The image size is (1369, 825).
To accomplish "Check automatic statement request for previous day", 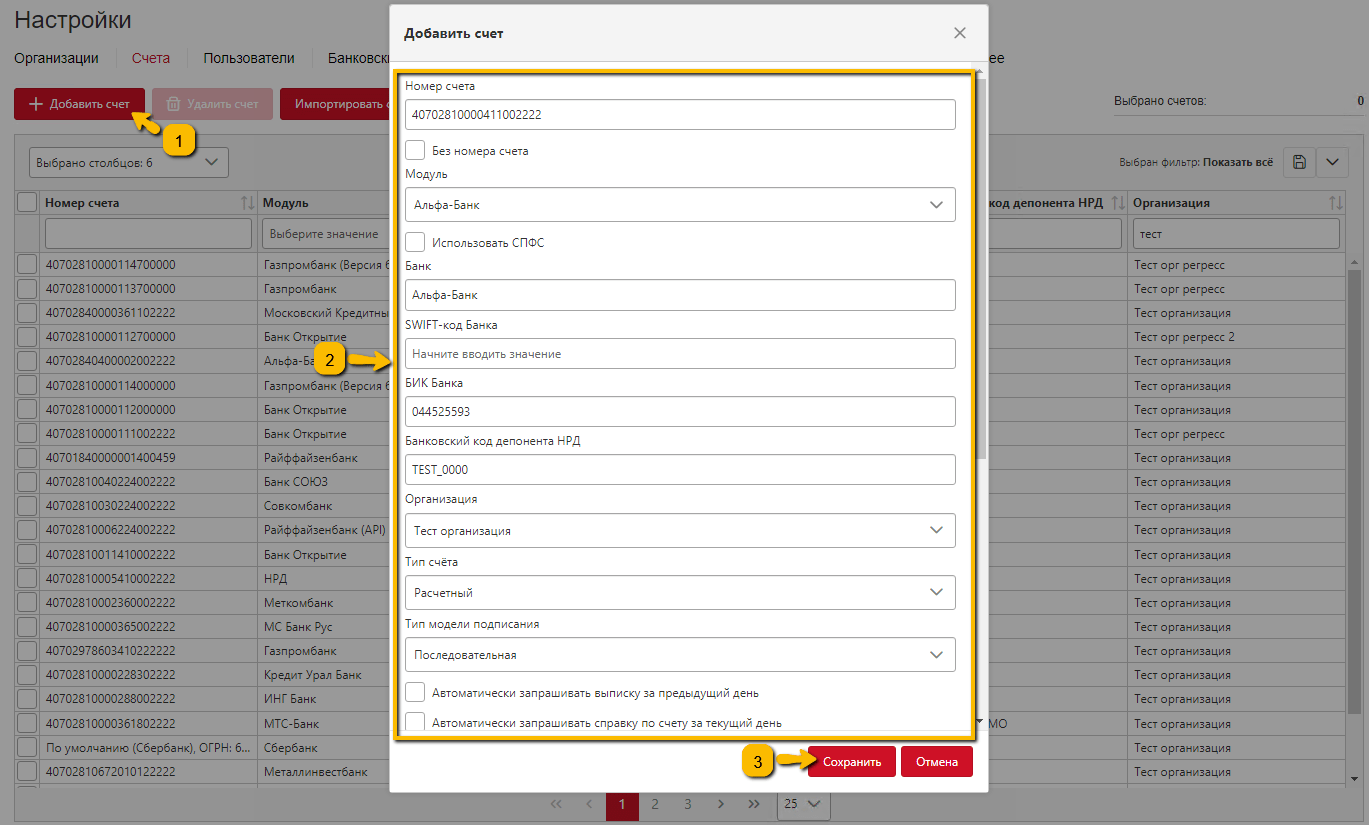I will [x=416, y=692].
